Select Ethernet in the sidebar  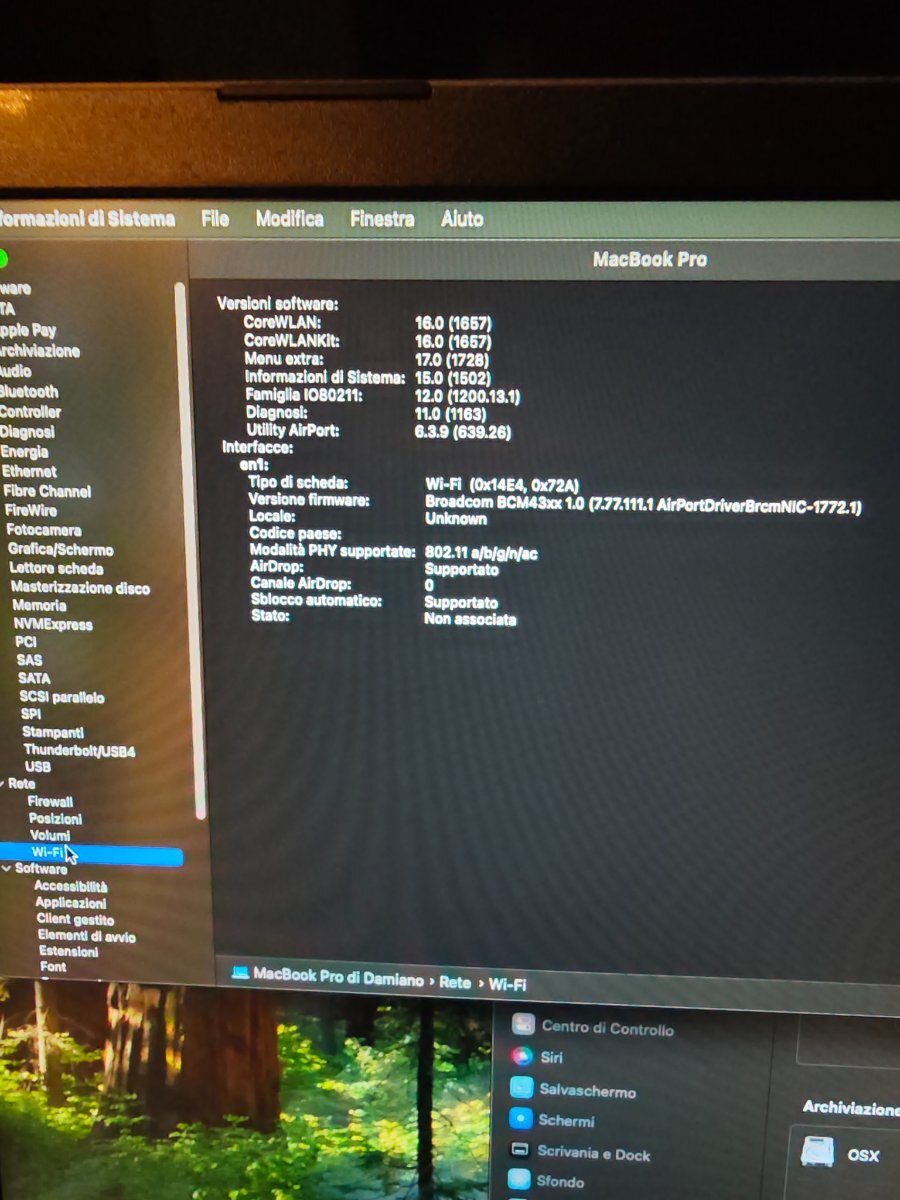coord(29,471)
